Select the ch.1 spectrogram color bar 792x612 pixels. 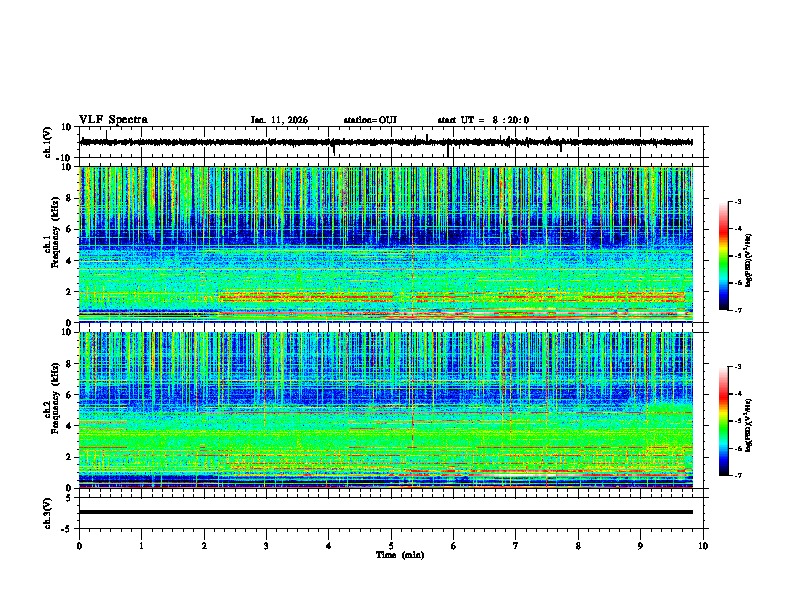tap(723, 256)
